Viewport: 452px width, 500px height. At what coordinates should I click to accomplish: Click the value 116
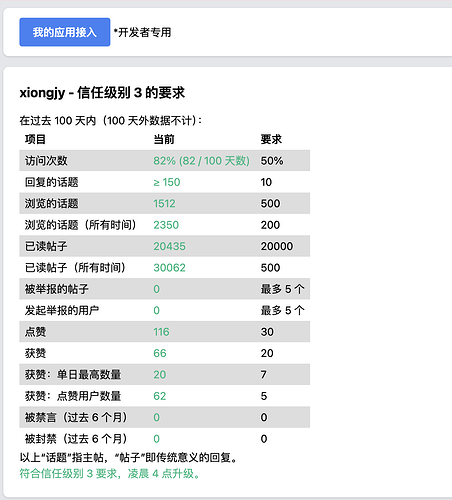(161, 332)
